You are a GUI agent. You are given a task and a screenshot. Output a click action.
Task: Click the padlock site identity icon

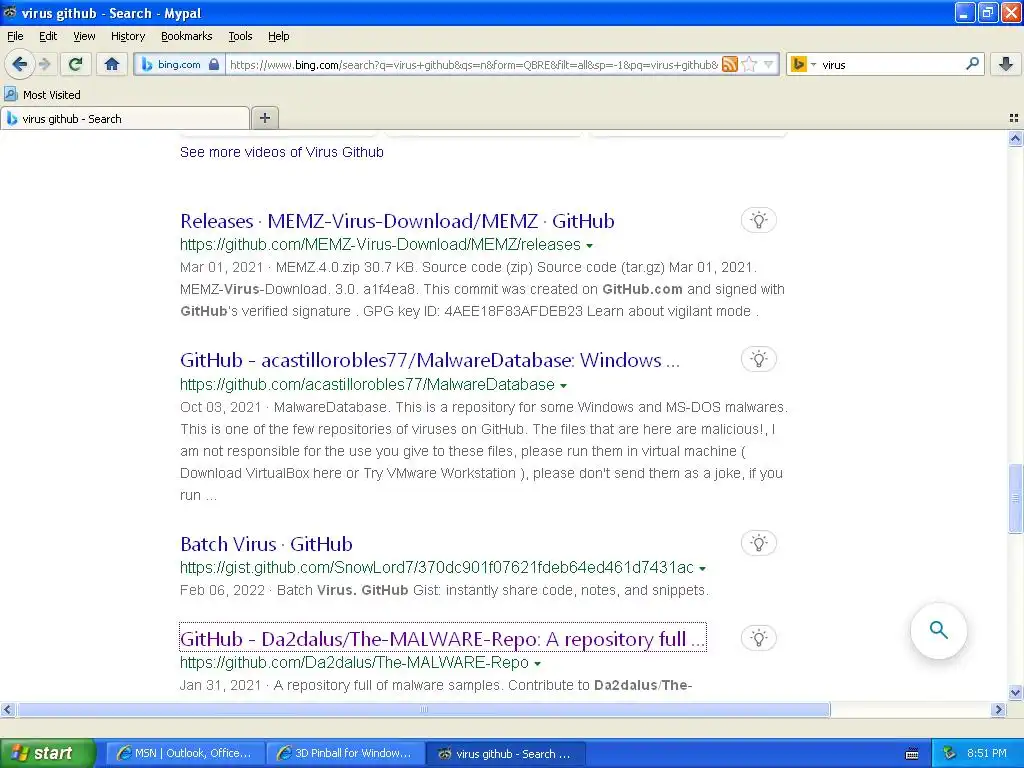point(214,64)
